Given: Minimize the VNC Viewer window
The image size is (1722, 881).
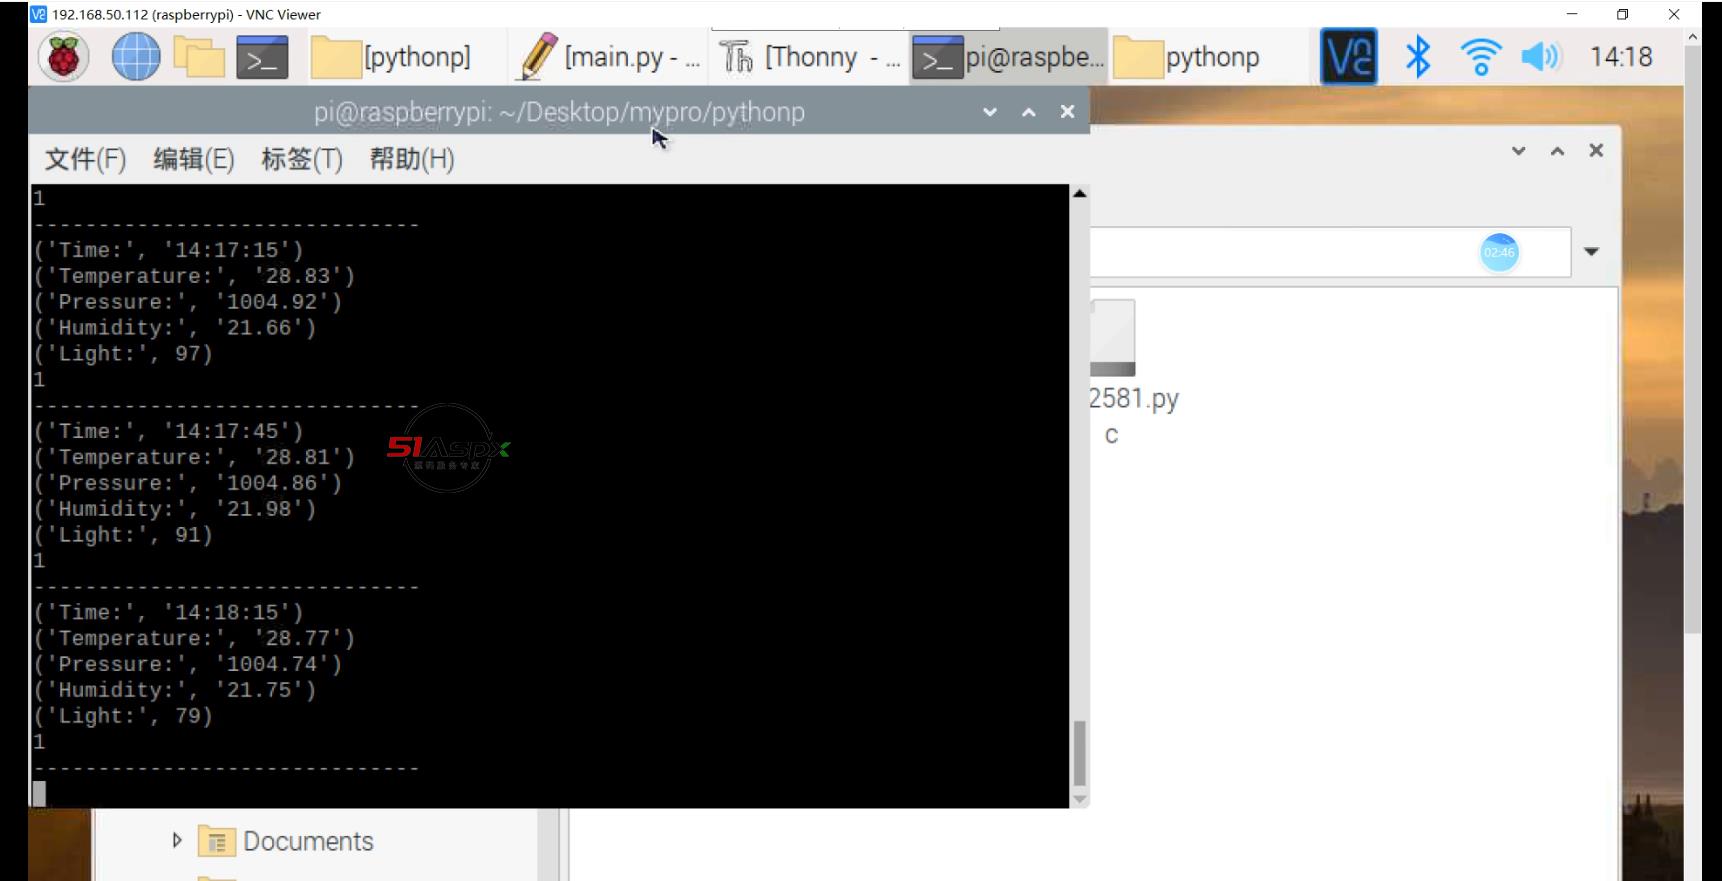Looking at the screenshot, I should pyautogui.click(x=1572, y=14).
